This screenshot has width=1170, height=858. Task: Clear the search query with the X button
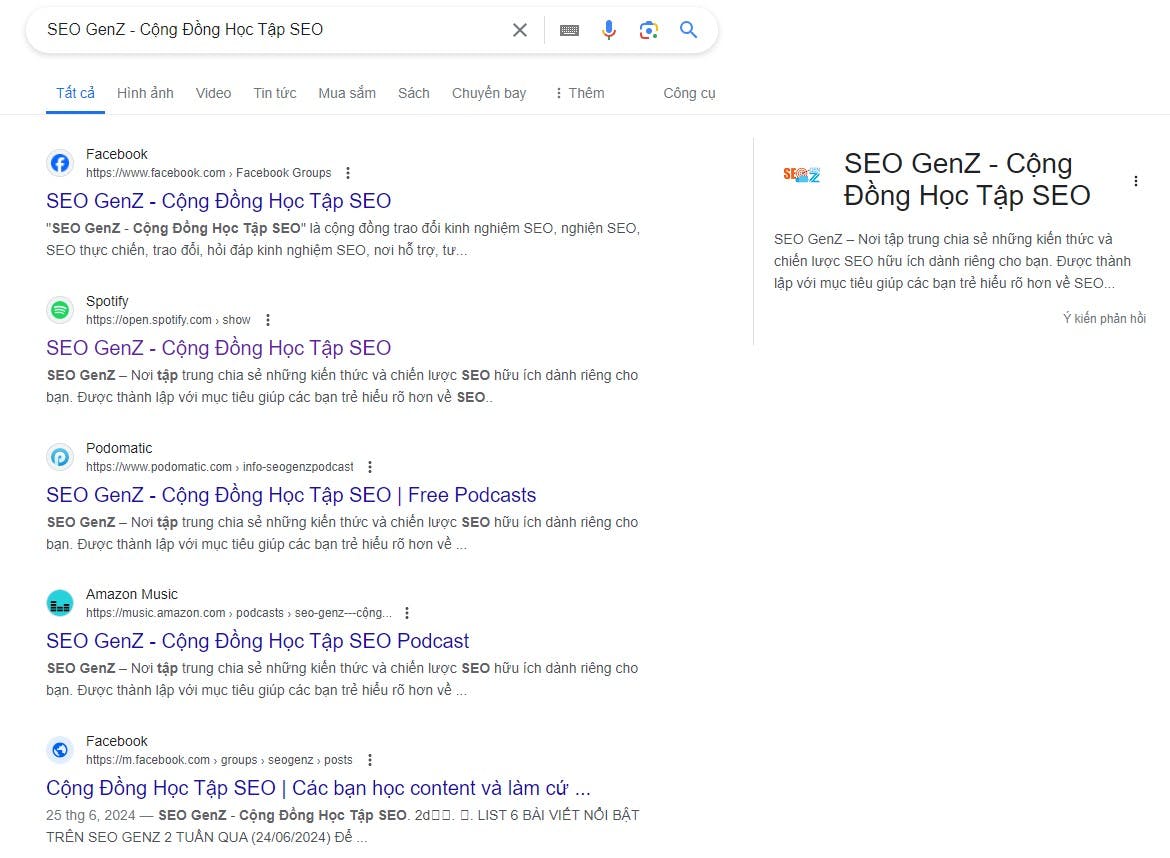[519, 30]
